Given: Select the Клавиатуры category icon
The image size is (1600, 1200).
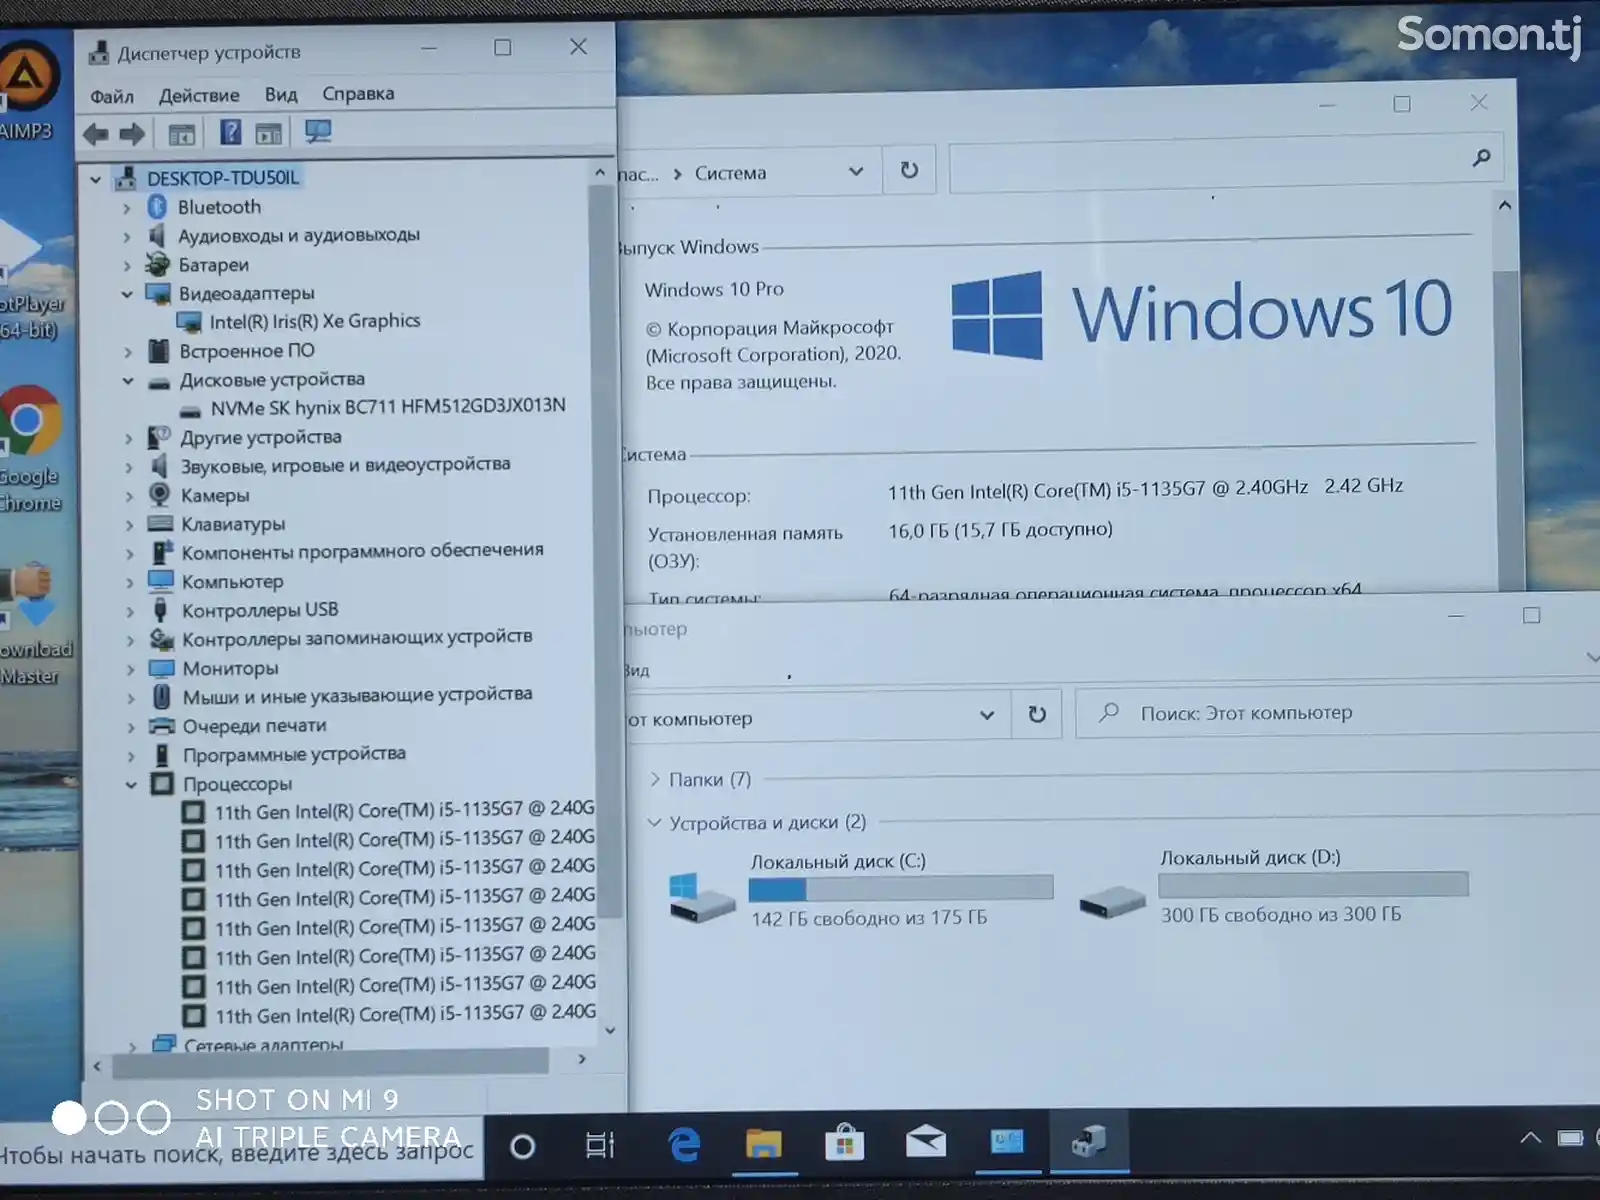Looking at the screenshot, I should pos(160,523).
